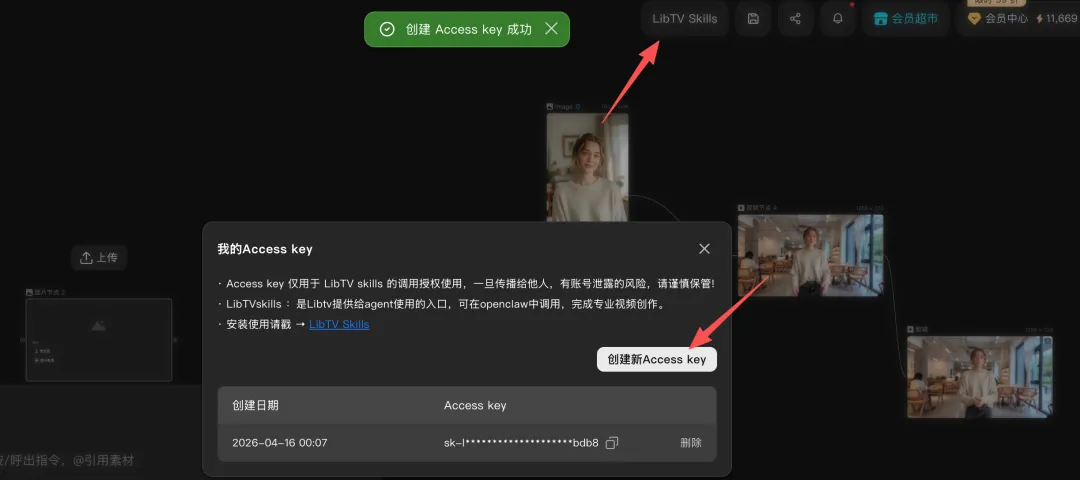
Task: Click the 上传 upload button
Action: pos(99,258)
